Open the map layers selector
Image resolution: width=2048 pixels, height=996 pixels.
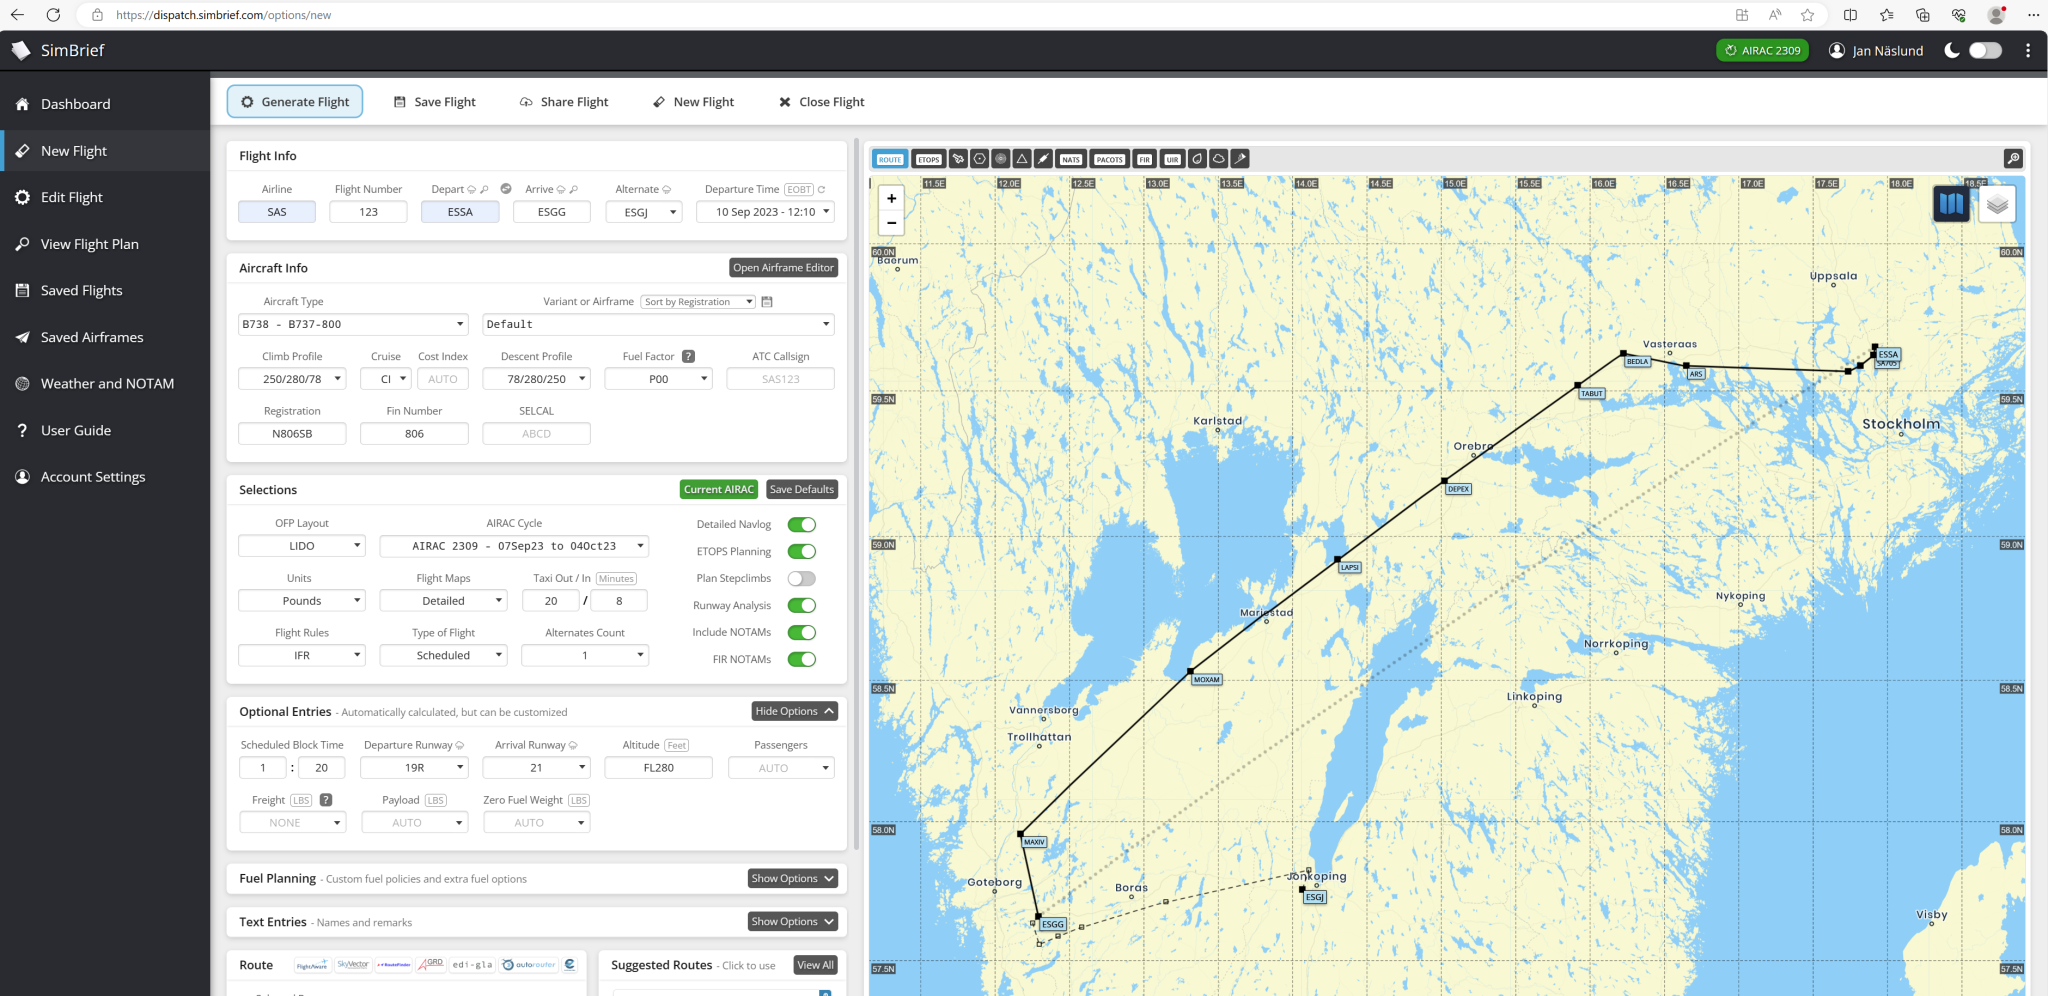(1996, 203)
